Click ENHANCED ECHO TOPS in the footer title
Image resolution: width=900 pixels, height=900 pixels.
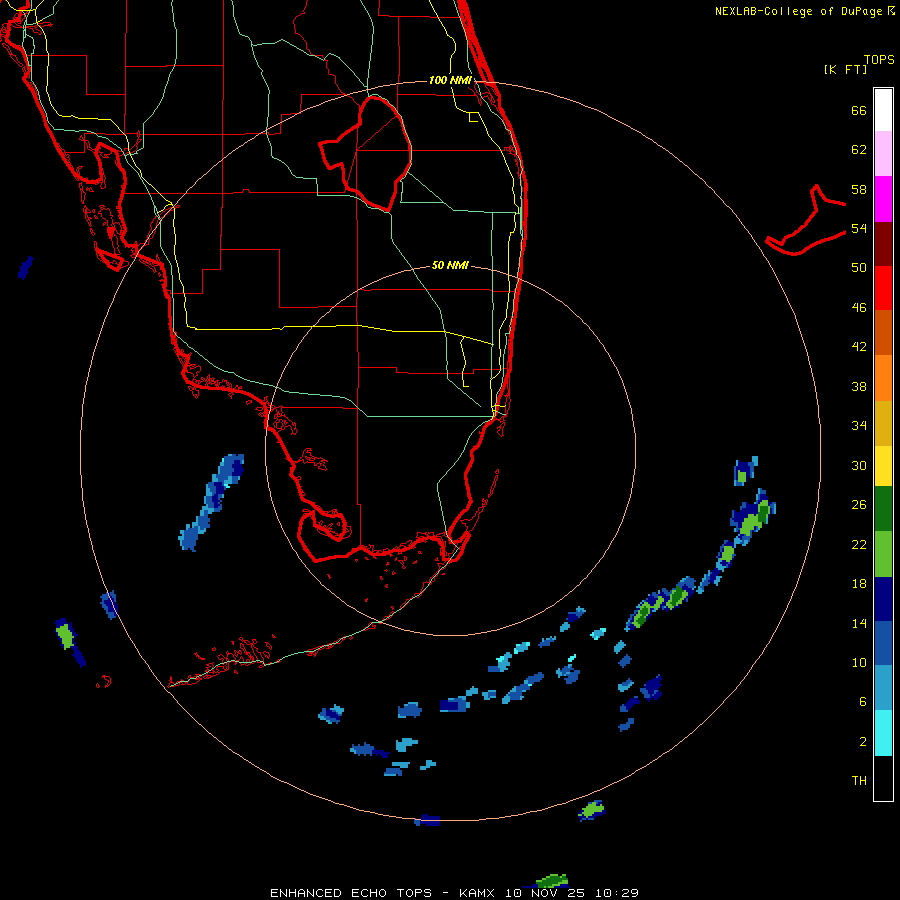pos(350,893)
